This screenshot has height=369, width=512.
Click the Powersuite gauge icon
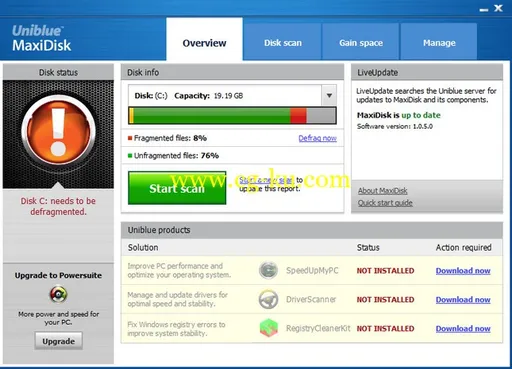pyautogui.click(x=58, y=294)
